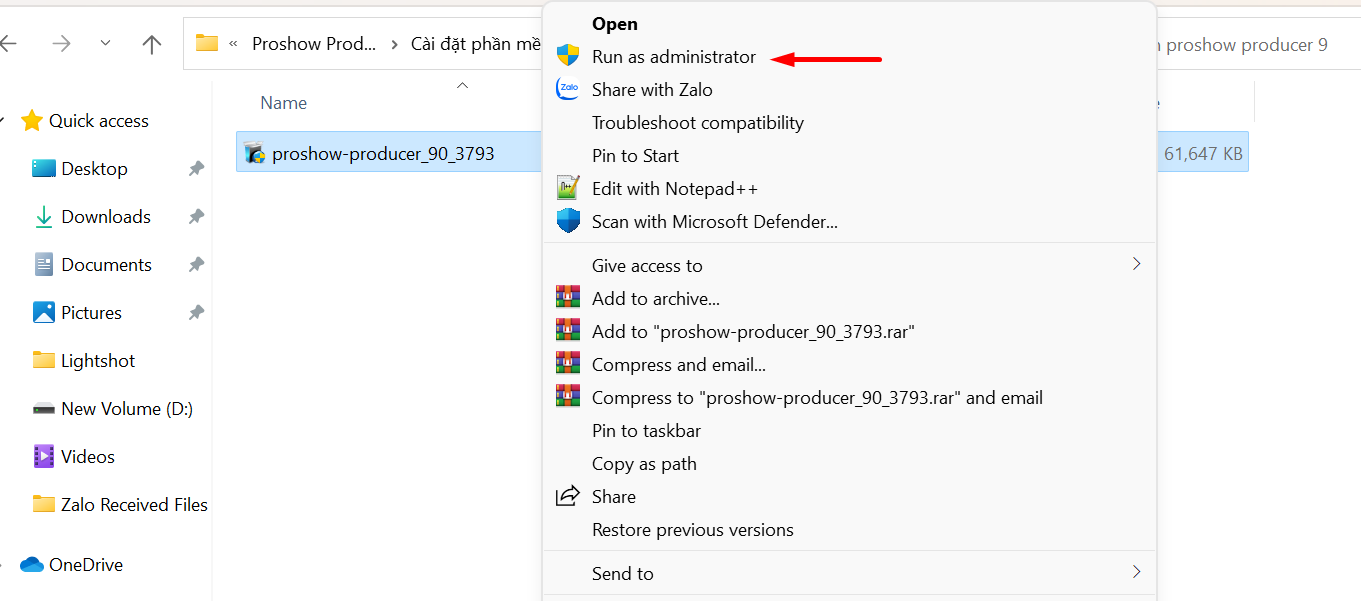1361x601 pixels.
Task: Select Share with Zalo
Action: [652, 90]
